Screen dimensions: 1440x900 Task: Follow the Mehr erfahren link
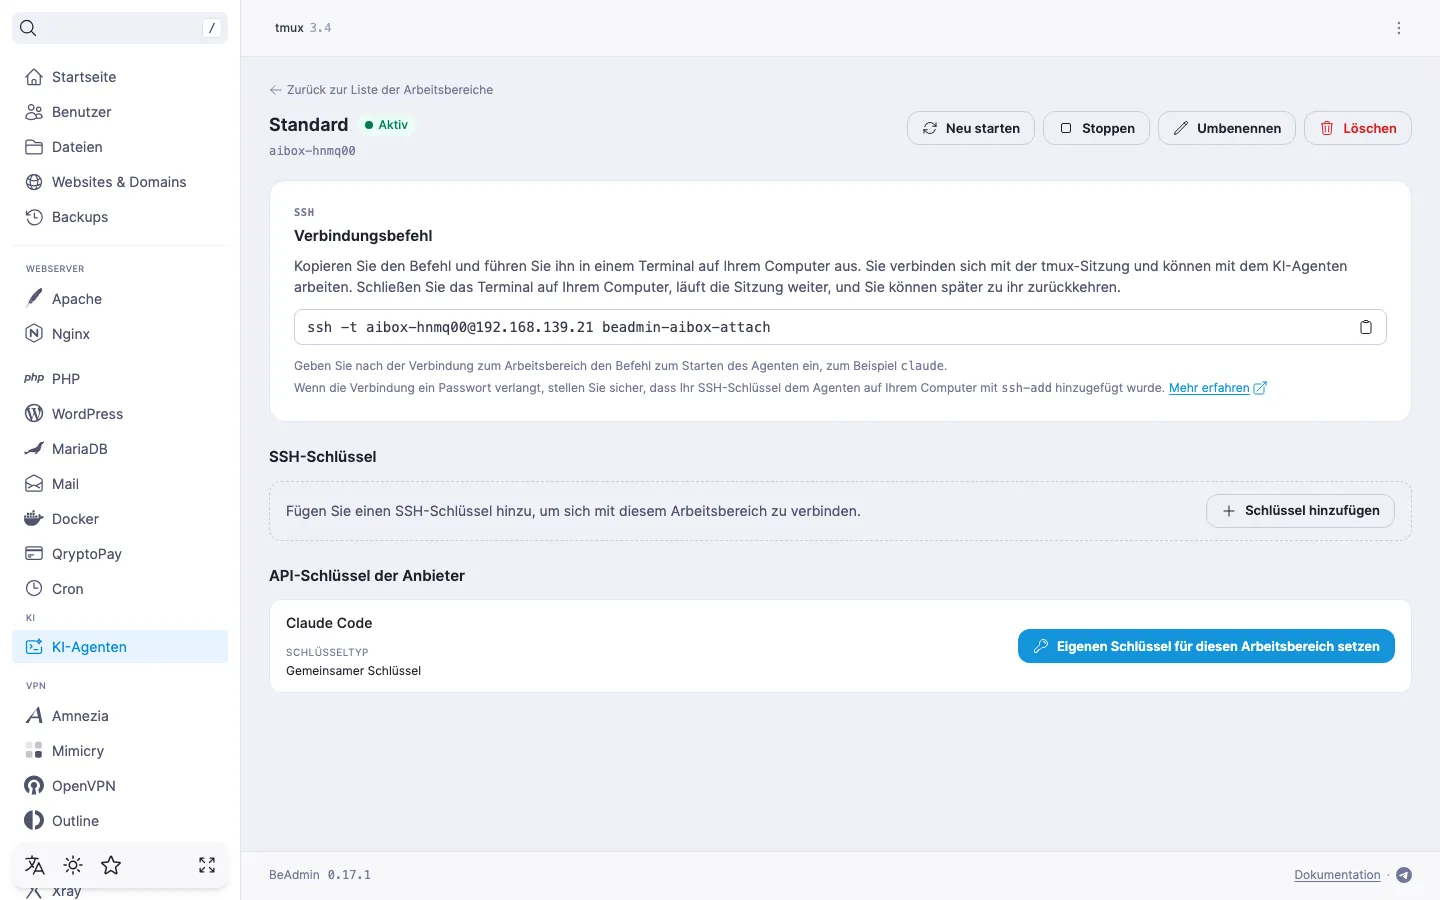1218,388
